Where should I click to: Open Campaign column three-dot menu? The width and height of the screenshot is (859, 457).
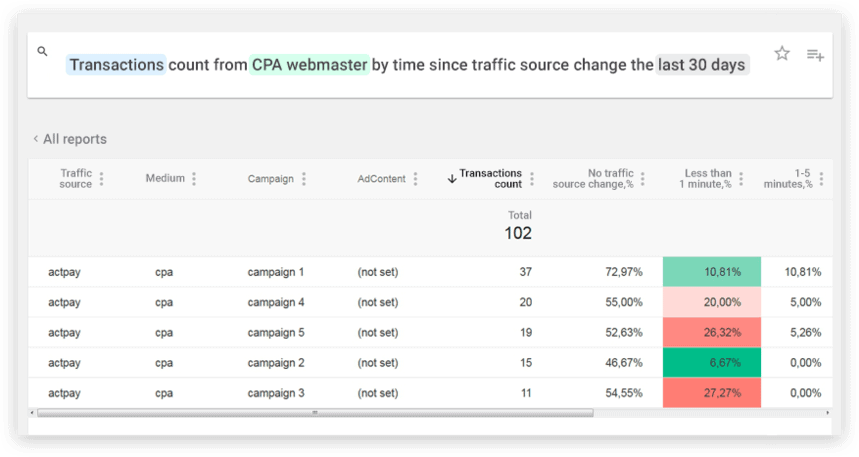click(x=304, y=179)
